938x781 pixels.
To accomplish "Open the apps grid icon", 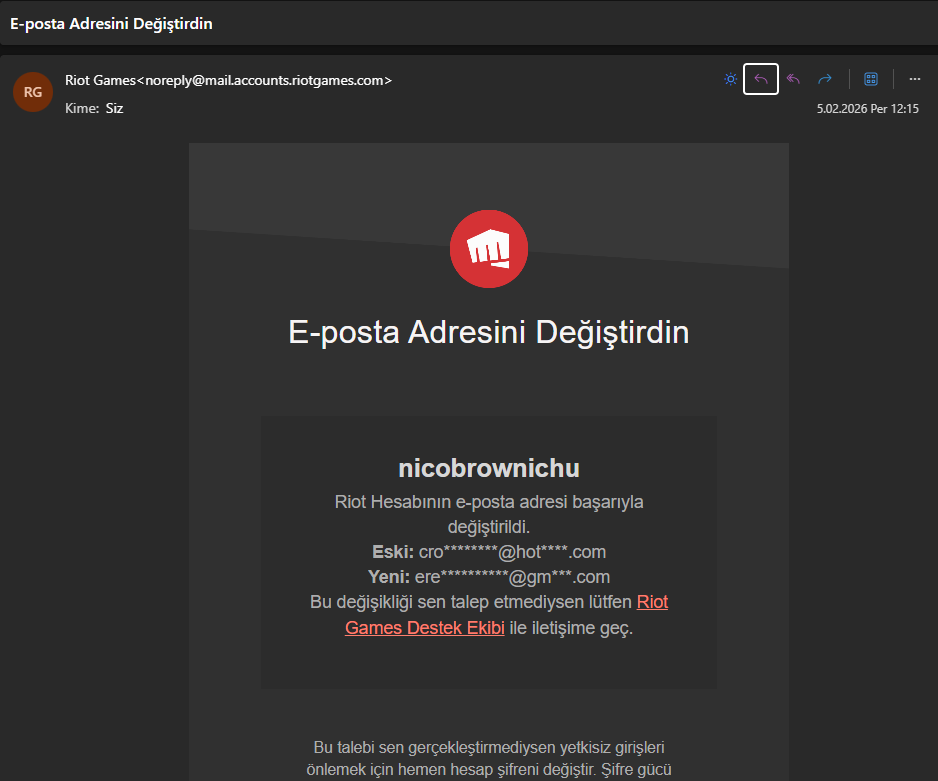I will 871,79.
